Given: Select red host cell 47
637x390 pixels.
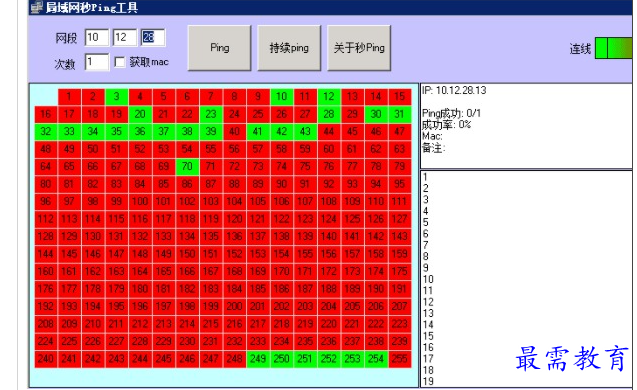Looking at the screenshot, I should (x=399, y=132).
